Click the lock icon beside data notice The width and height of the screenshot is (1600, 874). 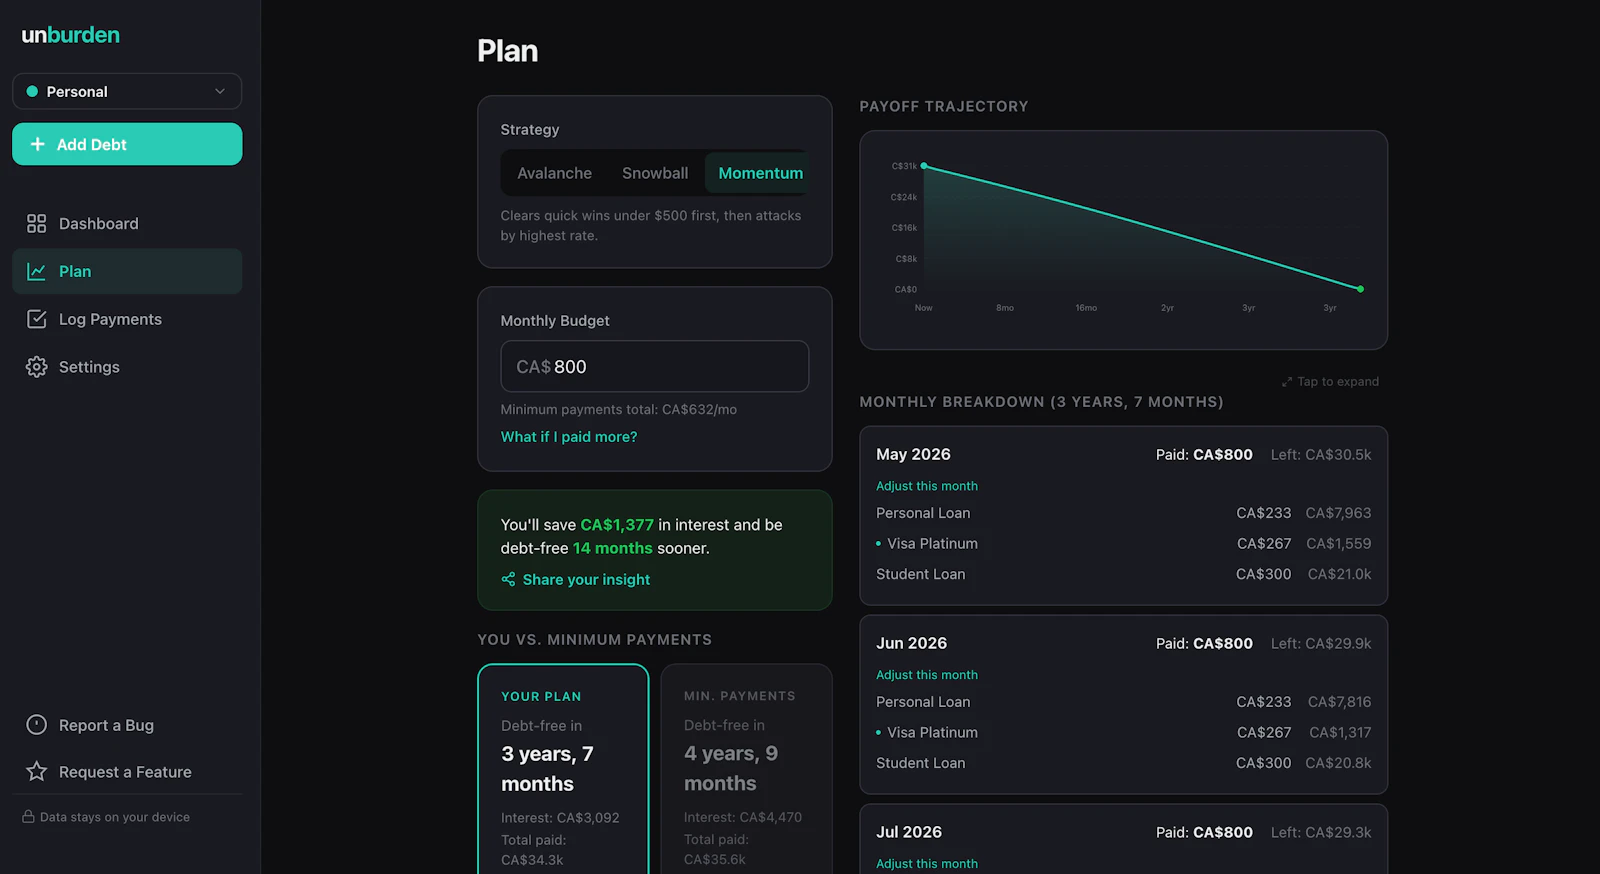pos(28,817)
